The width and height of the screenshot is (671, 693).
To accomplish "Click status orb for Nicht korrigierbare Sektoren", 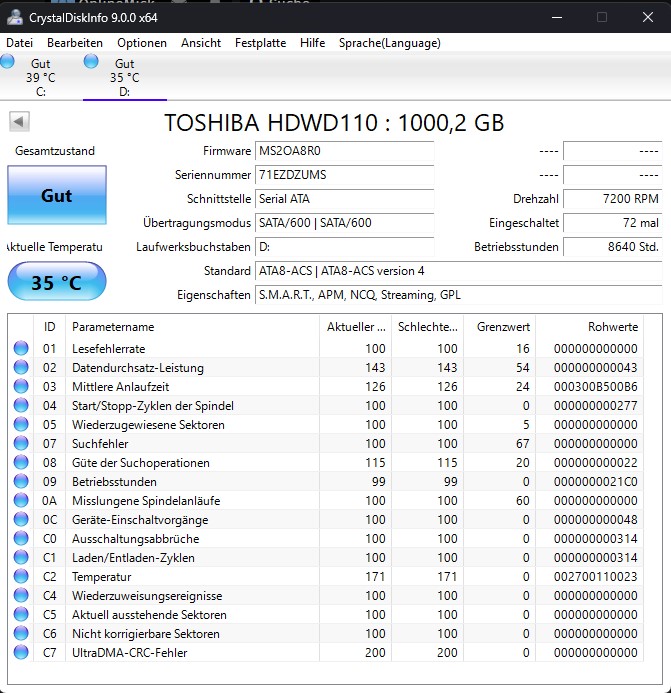I will point(21,633).
